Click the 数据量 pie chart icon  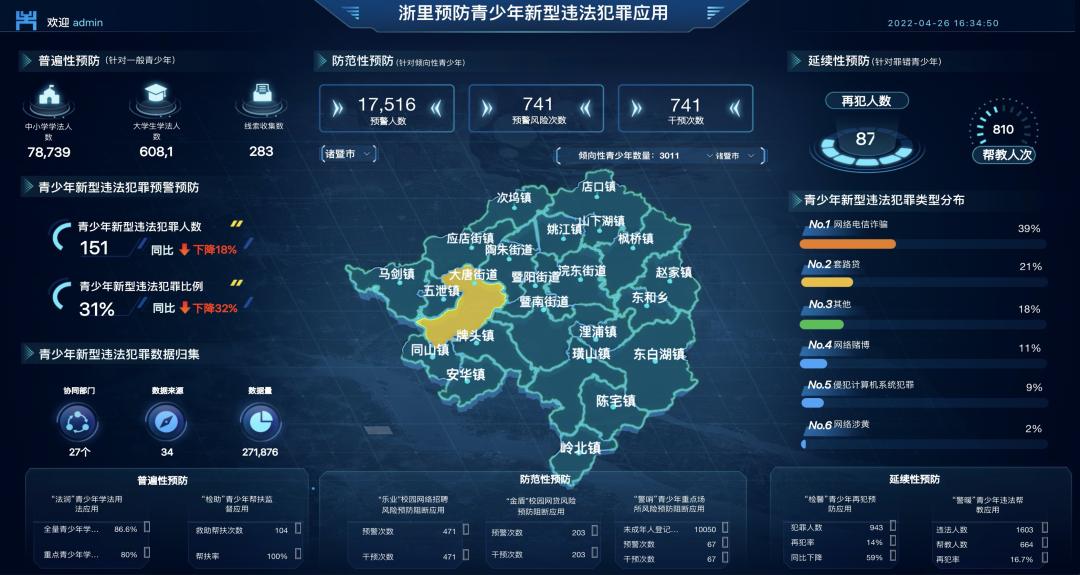260,421
